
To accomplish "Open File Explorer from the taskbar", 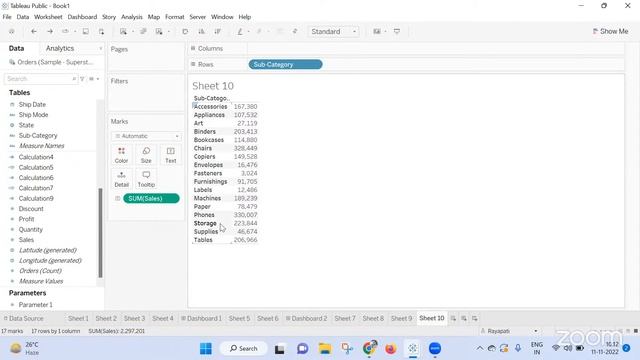I will pyautogui.click(x=325, y=349).
